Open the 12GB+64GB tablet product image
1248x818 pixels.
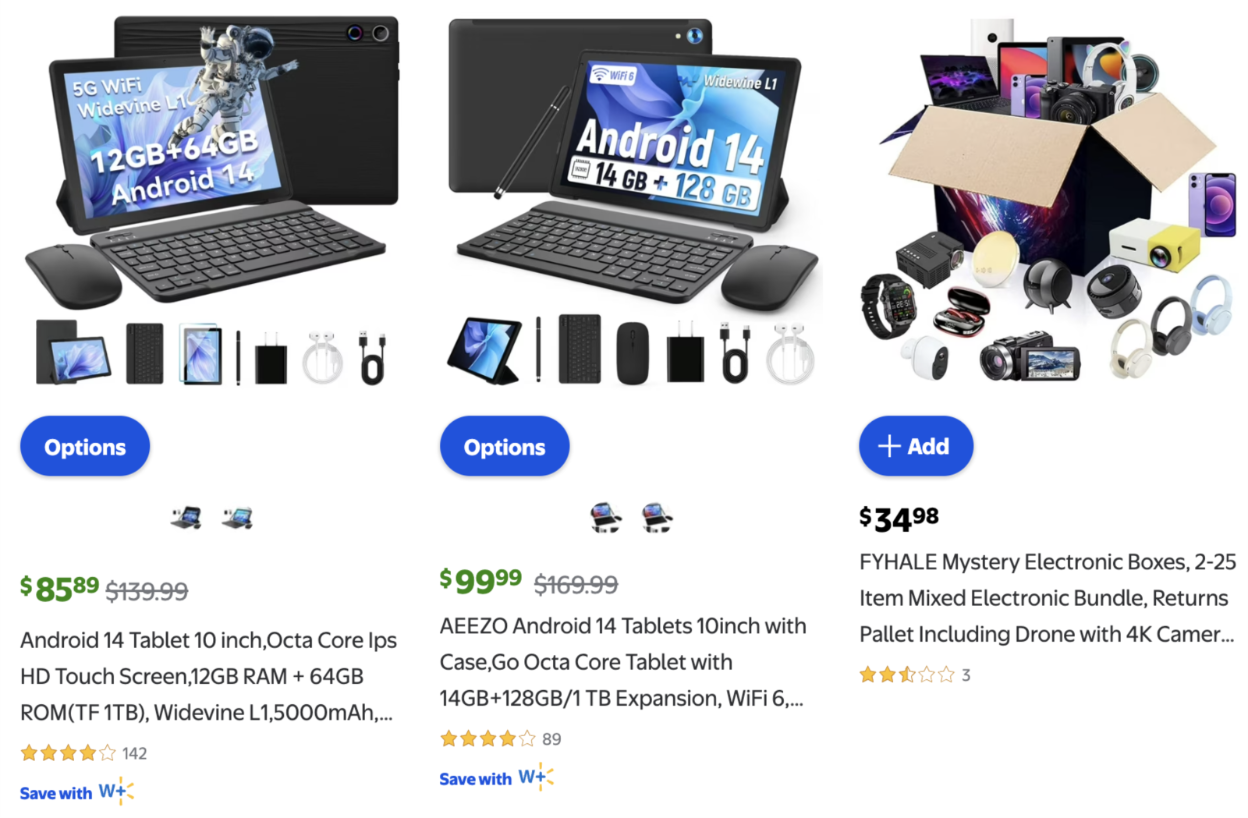(x=209, y=201)
